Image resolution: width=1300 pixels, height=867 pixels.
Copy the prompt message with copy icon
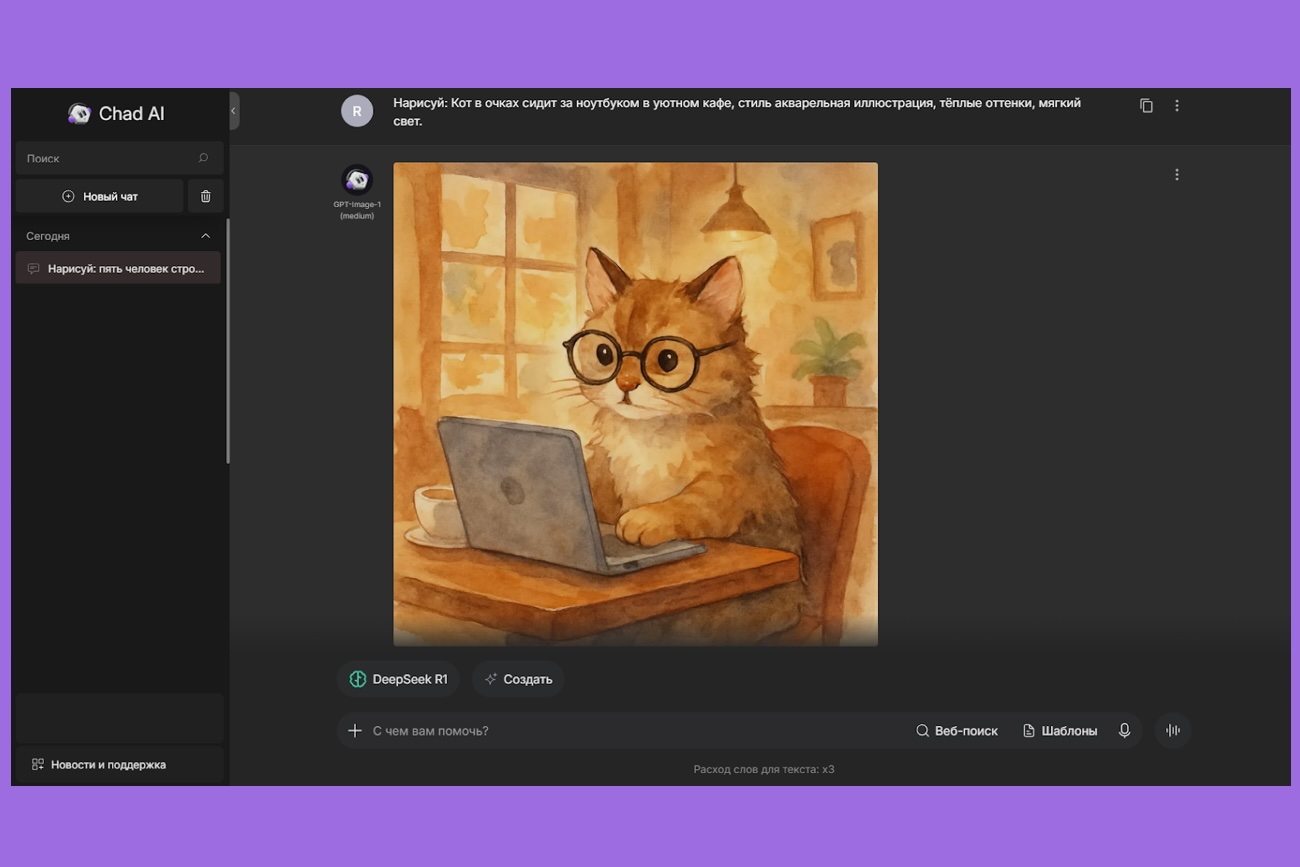pos(1146,106)
